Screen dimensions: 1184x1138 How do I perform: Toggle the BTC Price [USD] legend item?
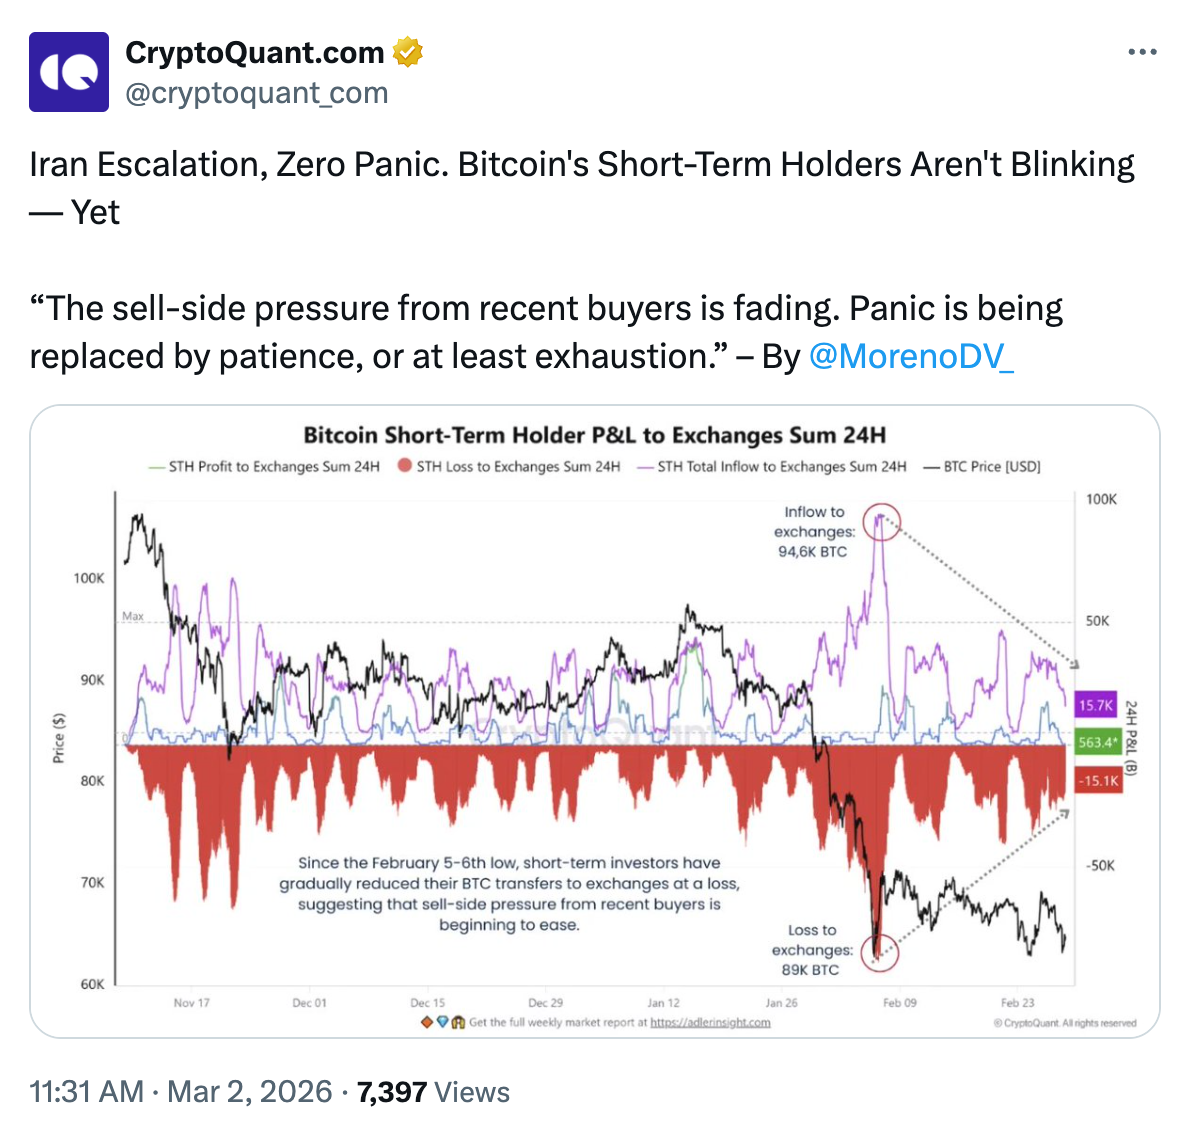coord(982,467)
